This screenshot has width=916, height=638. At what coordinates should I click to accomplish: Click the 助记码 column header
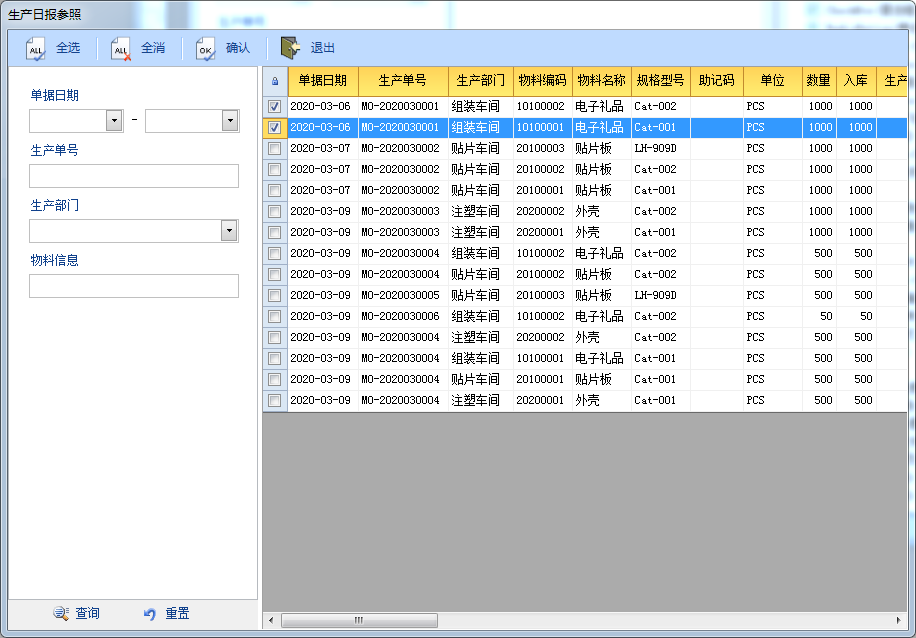click(x=717, y=81)
